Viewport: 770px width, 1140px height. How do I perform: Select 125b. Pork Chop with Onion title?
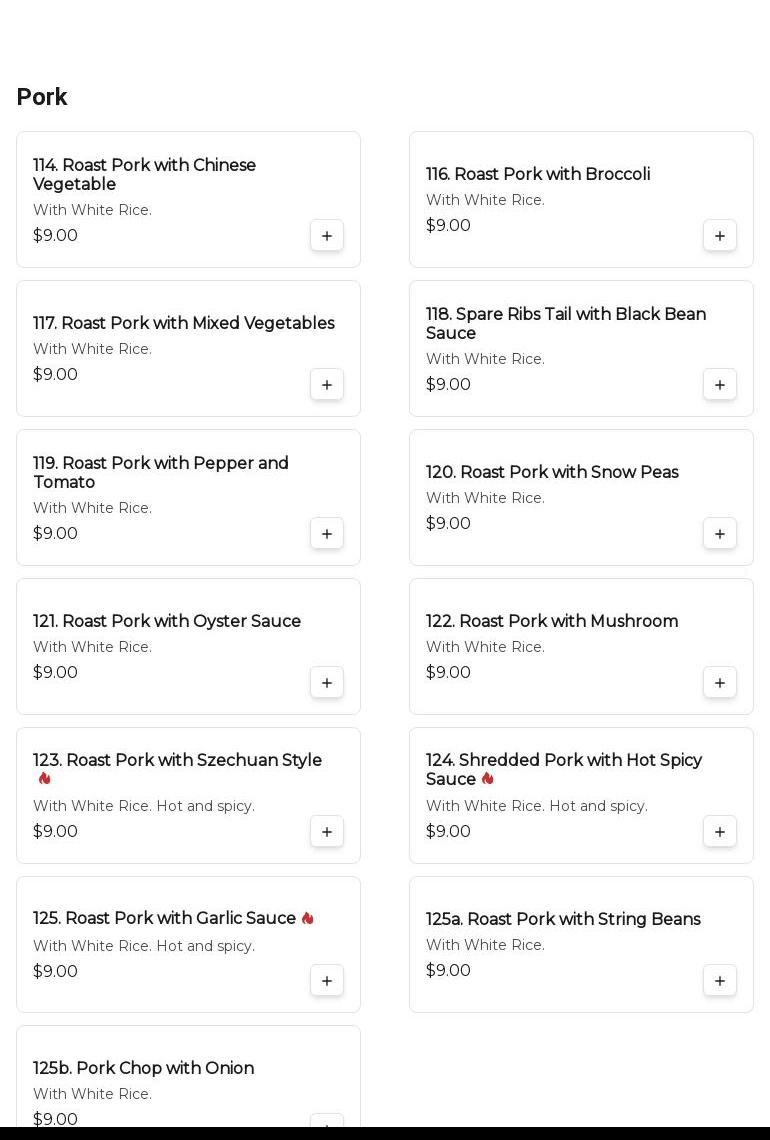click(143, 1068)
